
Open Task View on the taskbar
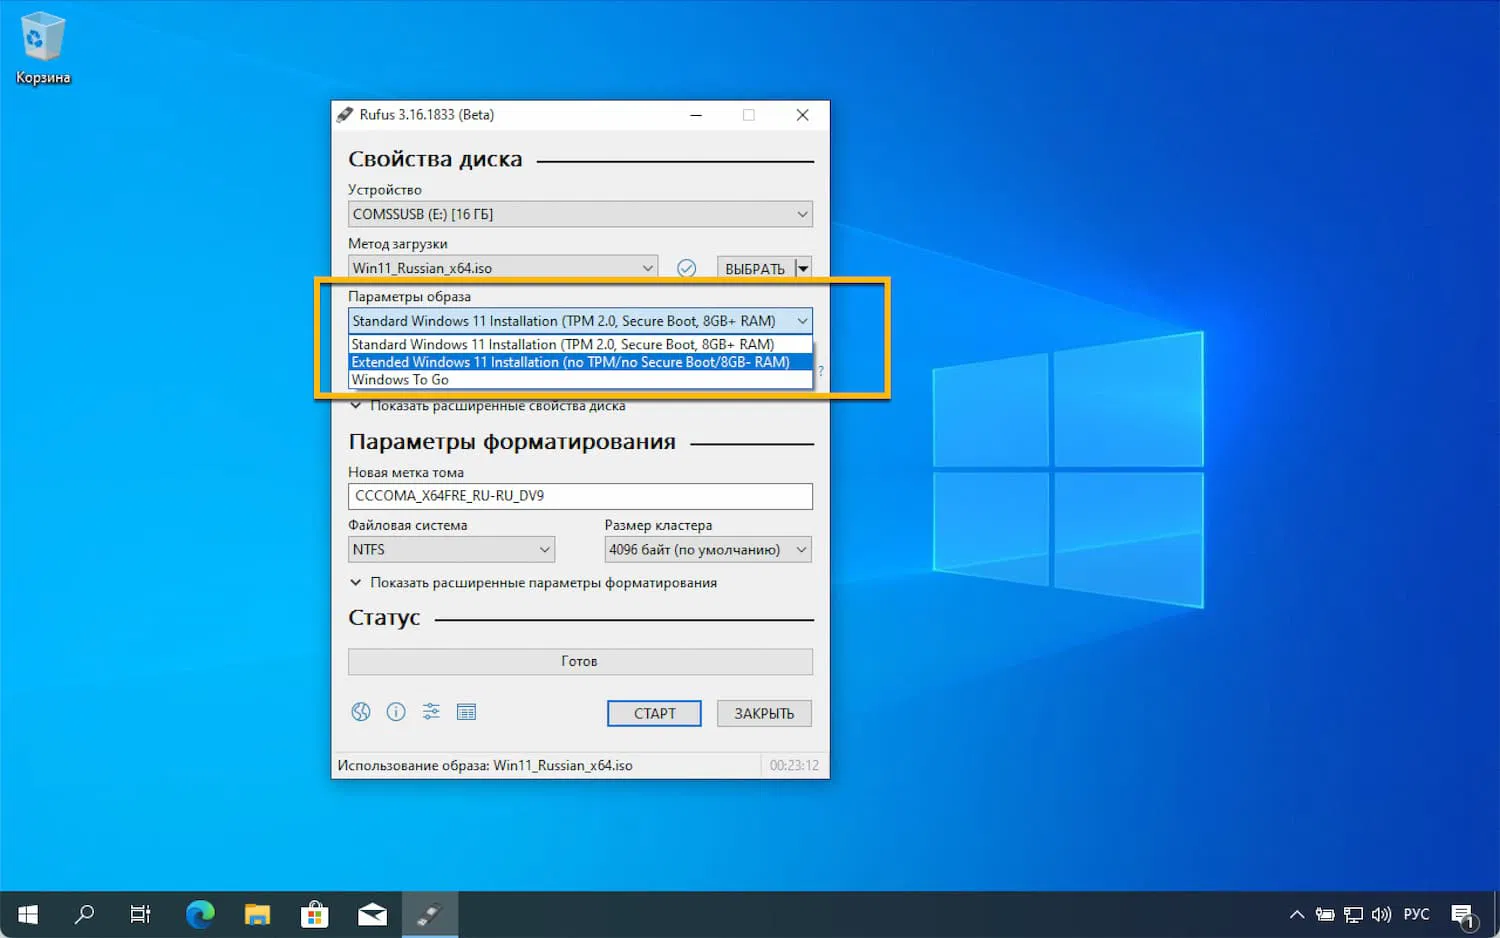pos(141,914)
